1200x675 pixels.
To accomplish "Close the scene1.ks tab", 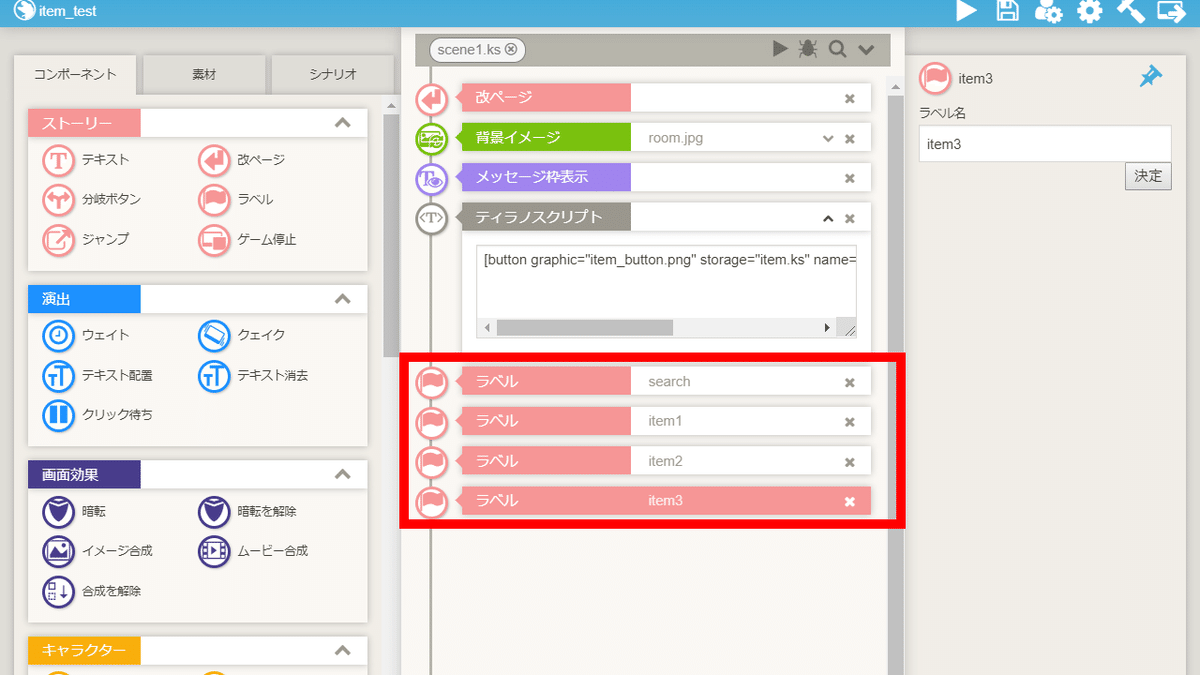I will pyautogui.click(x=511, y=49).
